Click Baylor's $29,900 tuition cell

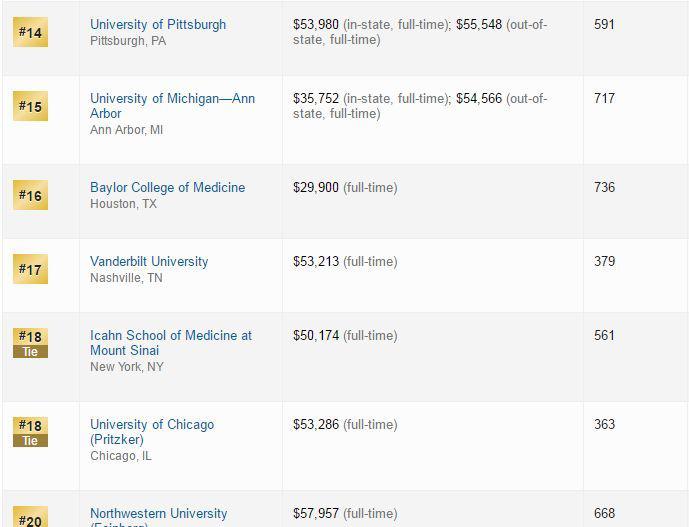(315, 187)
